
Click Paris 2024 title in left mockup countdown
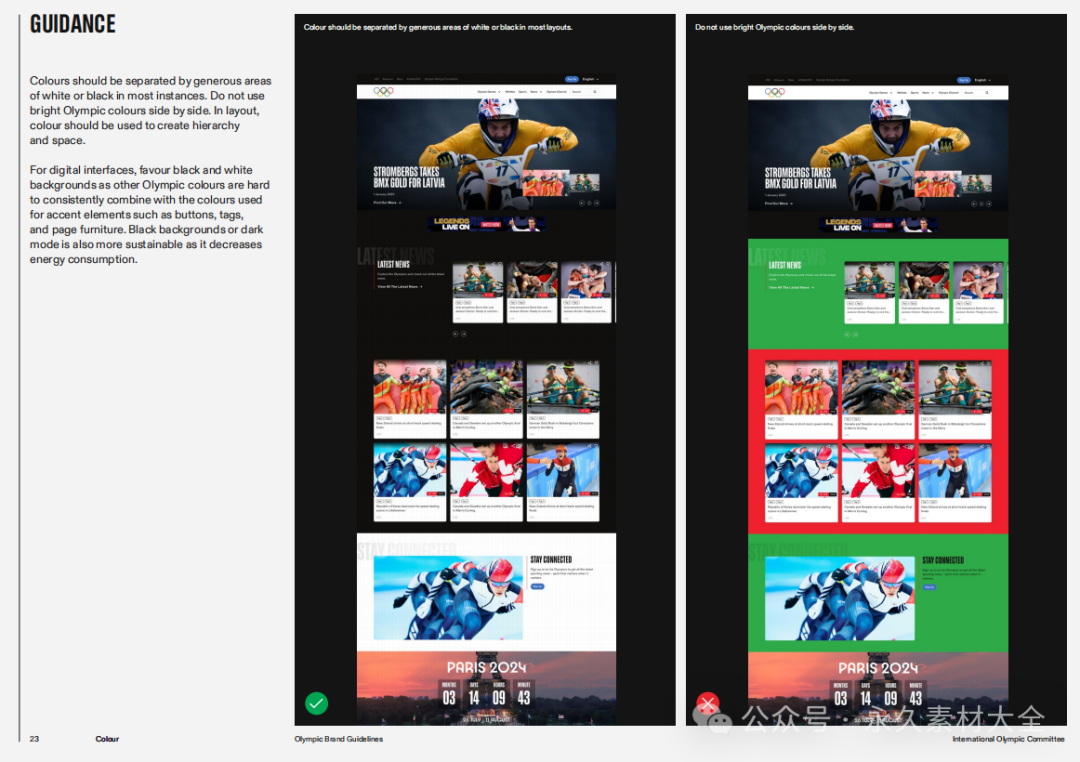click(x=486, y=668)
